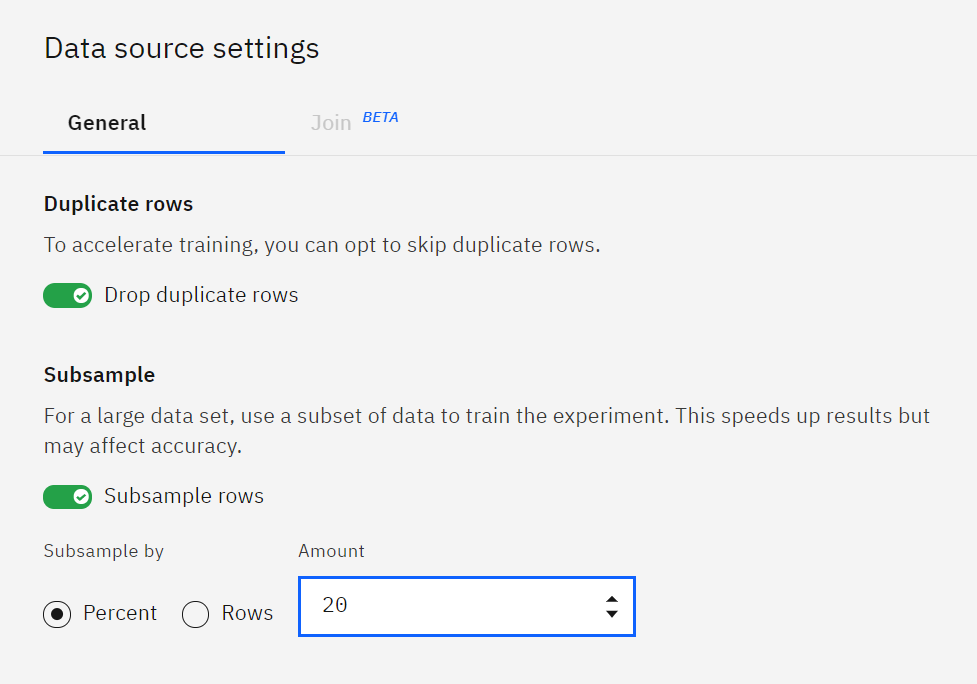Select the Rows radio button

point(196,614)
